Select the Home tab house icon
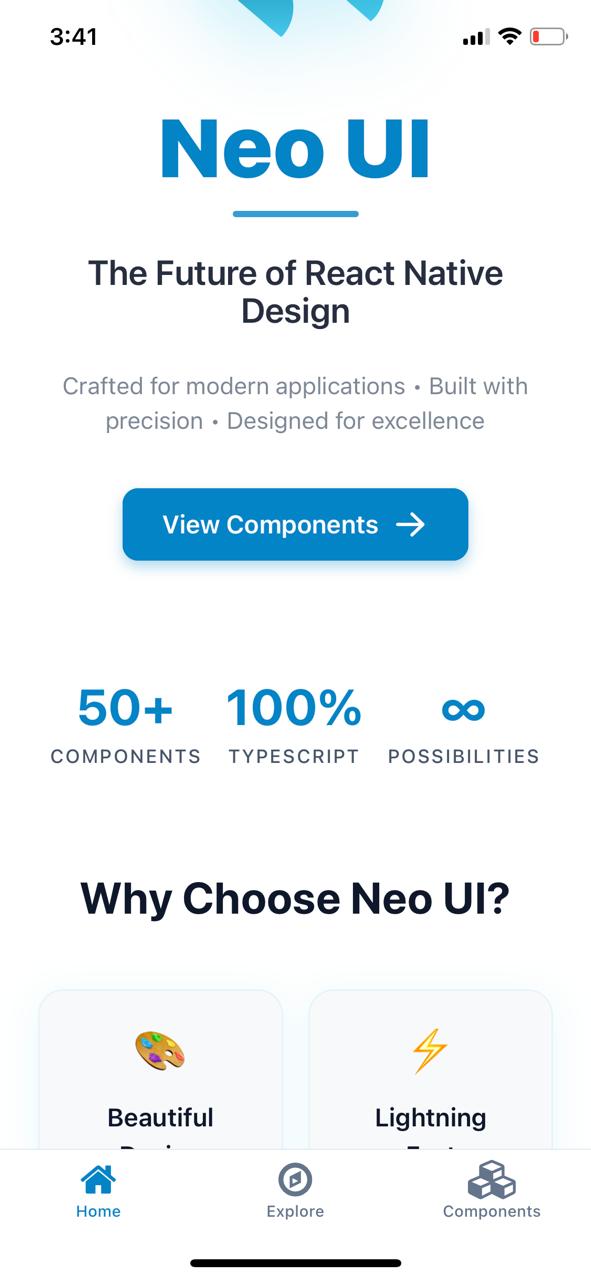 [x=97, y=1180]
